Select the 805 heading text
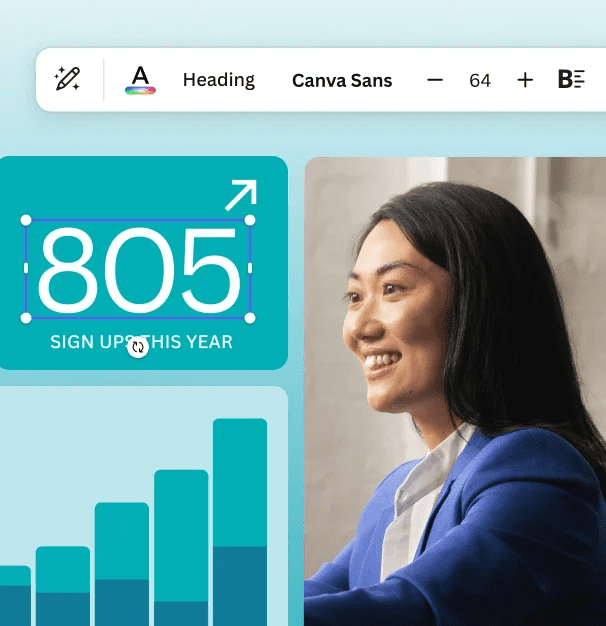 [x=139, y=270]
